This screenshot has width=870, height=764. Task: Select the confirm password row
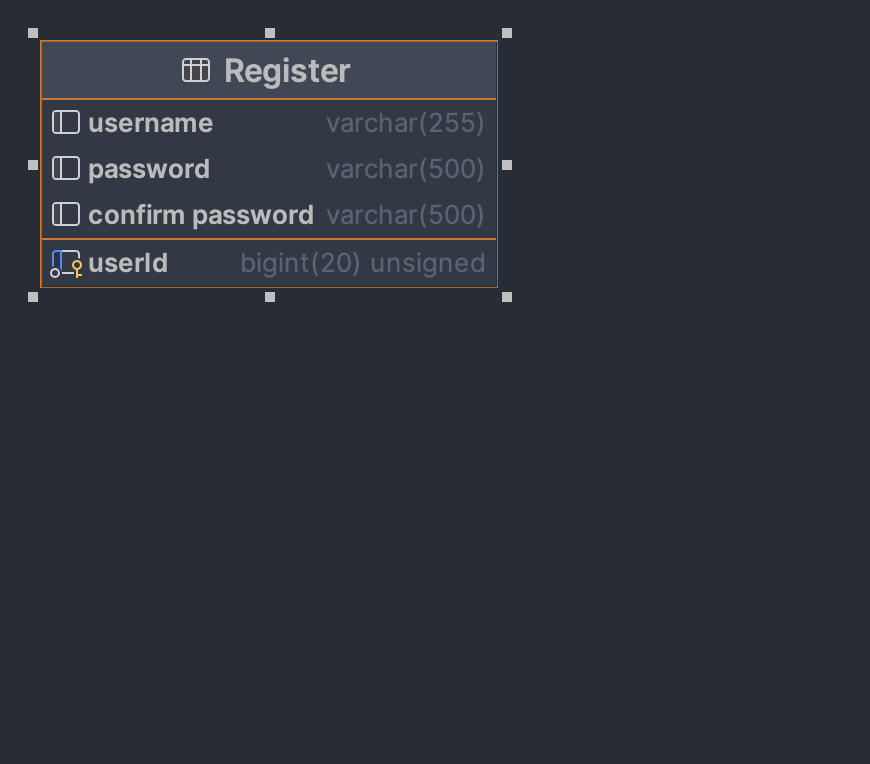pos(200,214)
